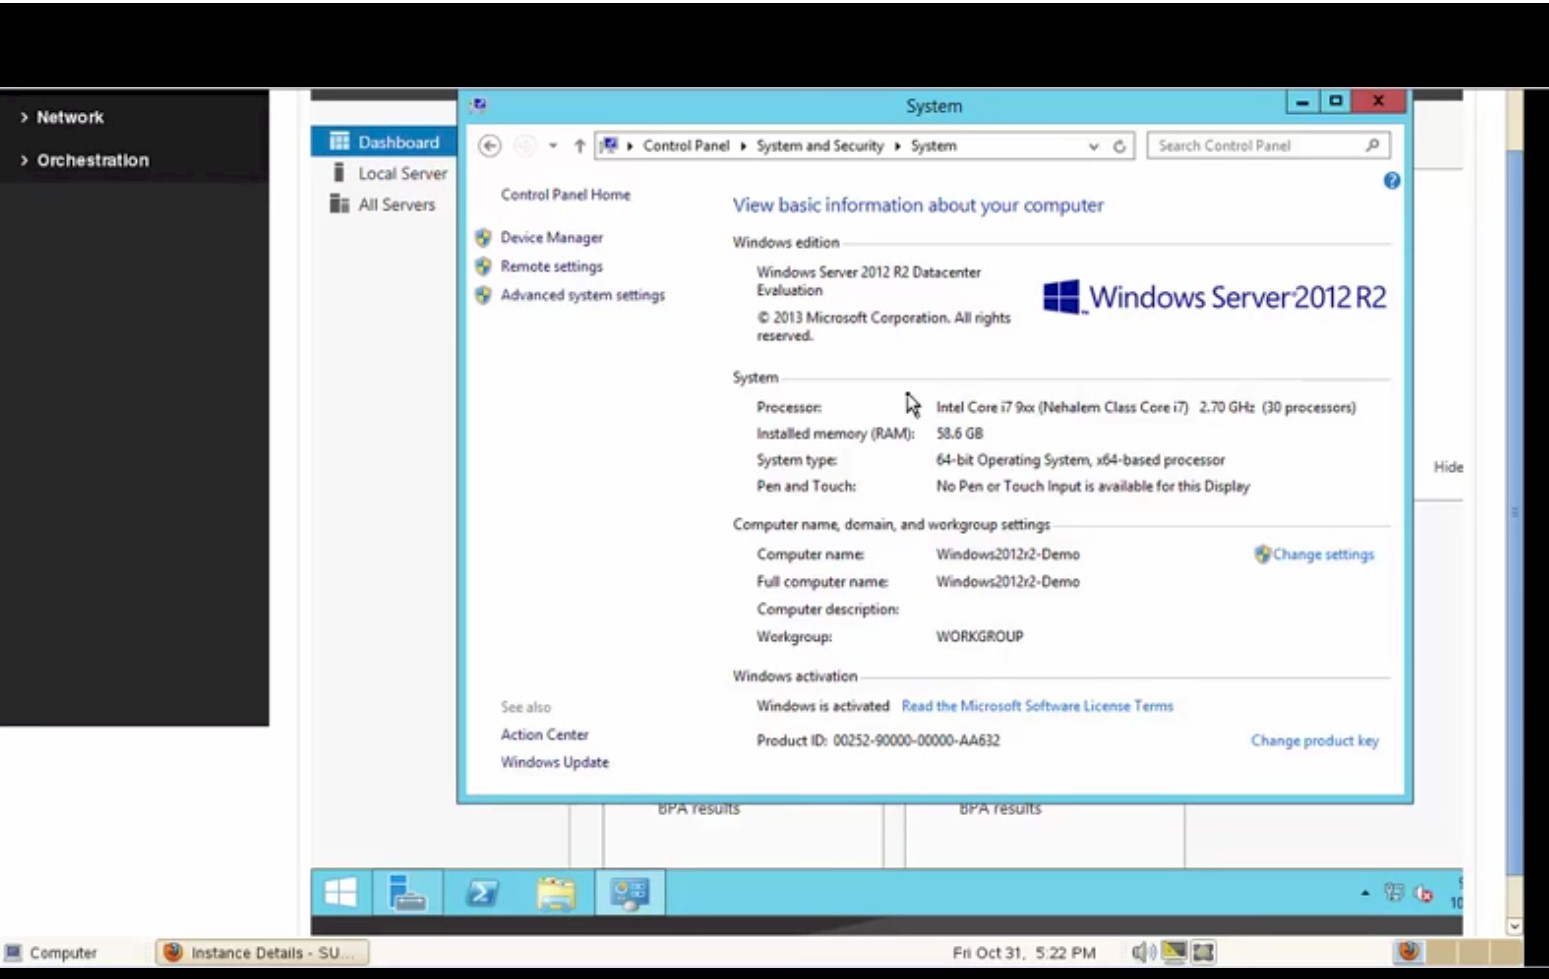Click the WORKGROUP value
Image resolution: width=1549 pixels, height=979 pixels.
[x=979, y=636]
